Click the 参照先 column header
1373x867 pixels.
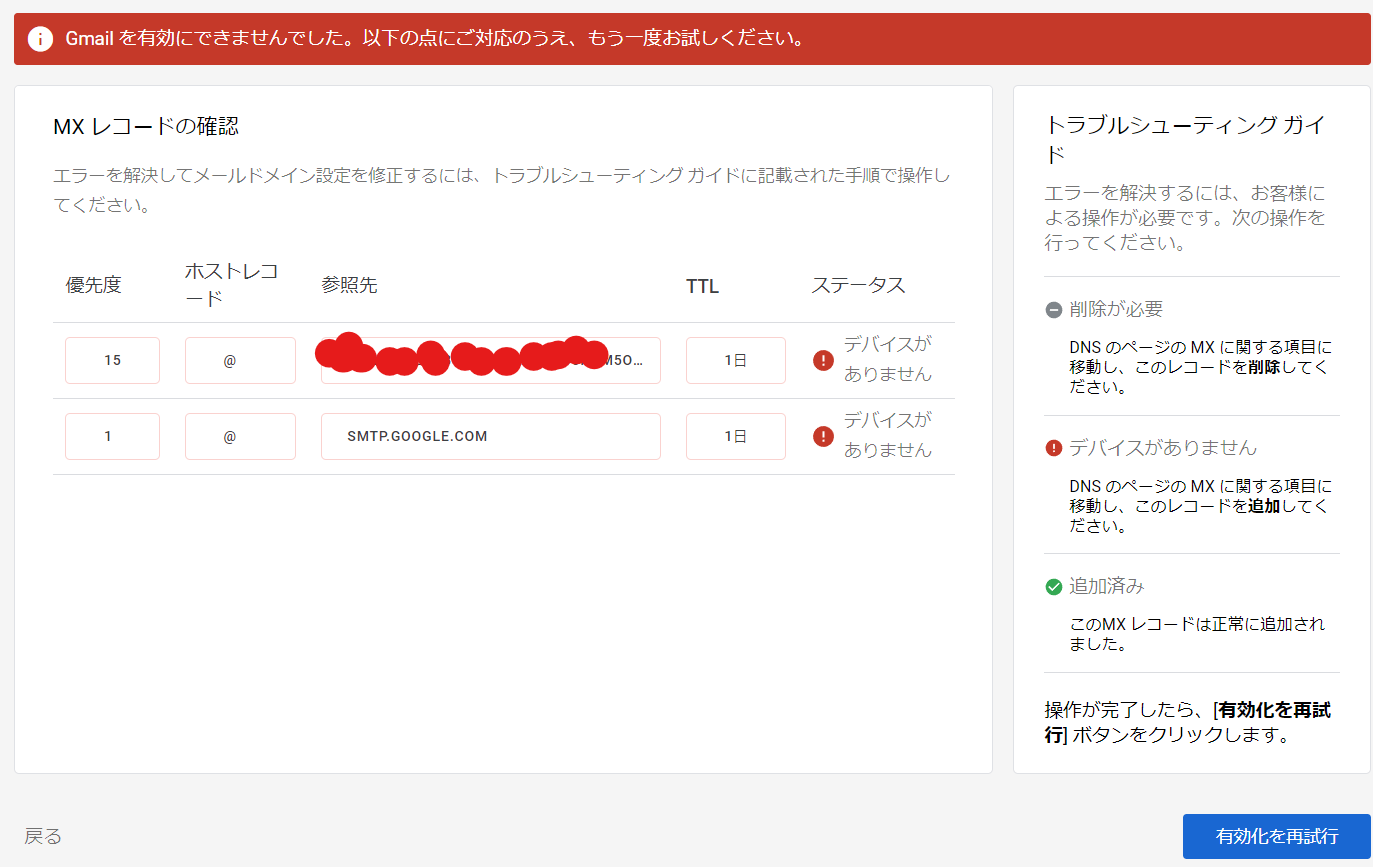coord(349,285)
